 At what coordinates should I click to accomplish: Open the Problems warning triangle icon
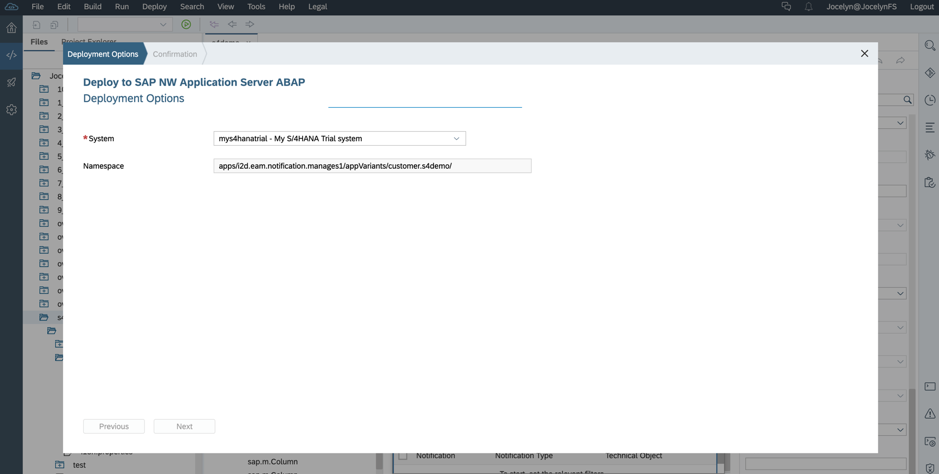coord(929,414)
